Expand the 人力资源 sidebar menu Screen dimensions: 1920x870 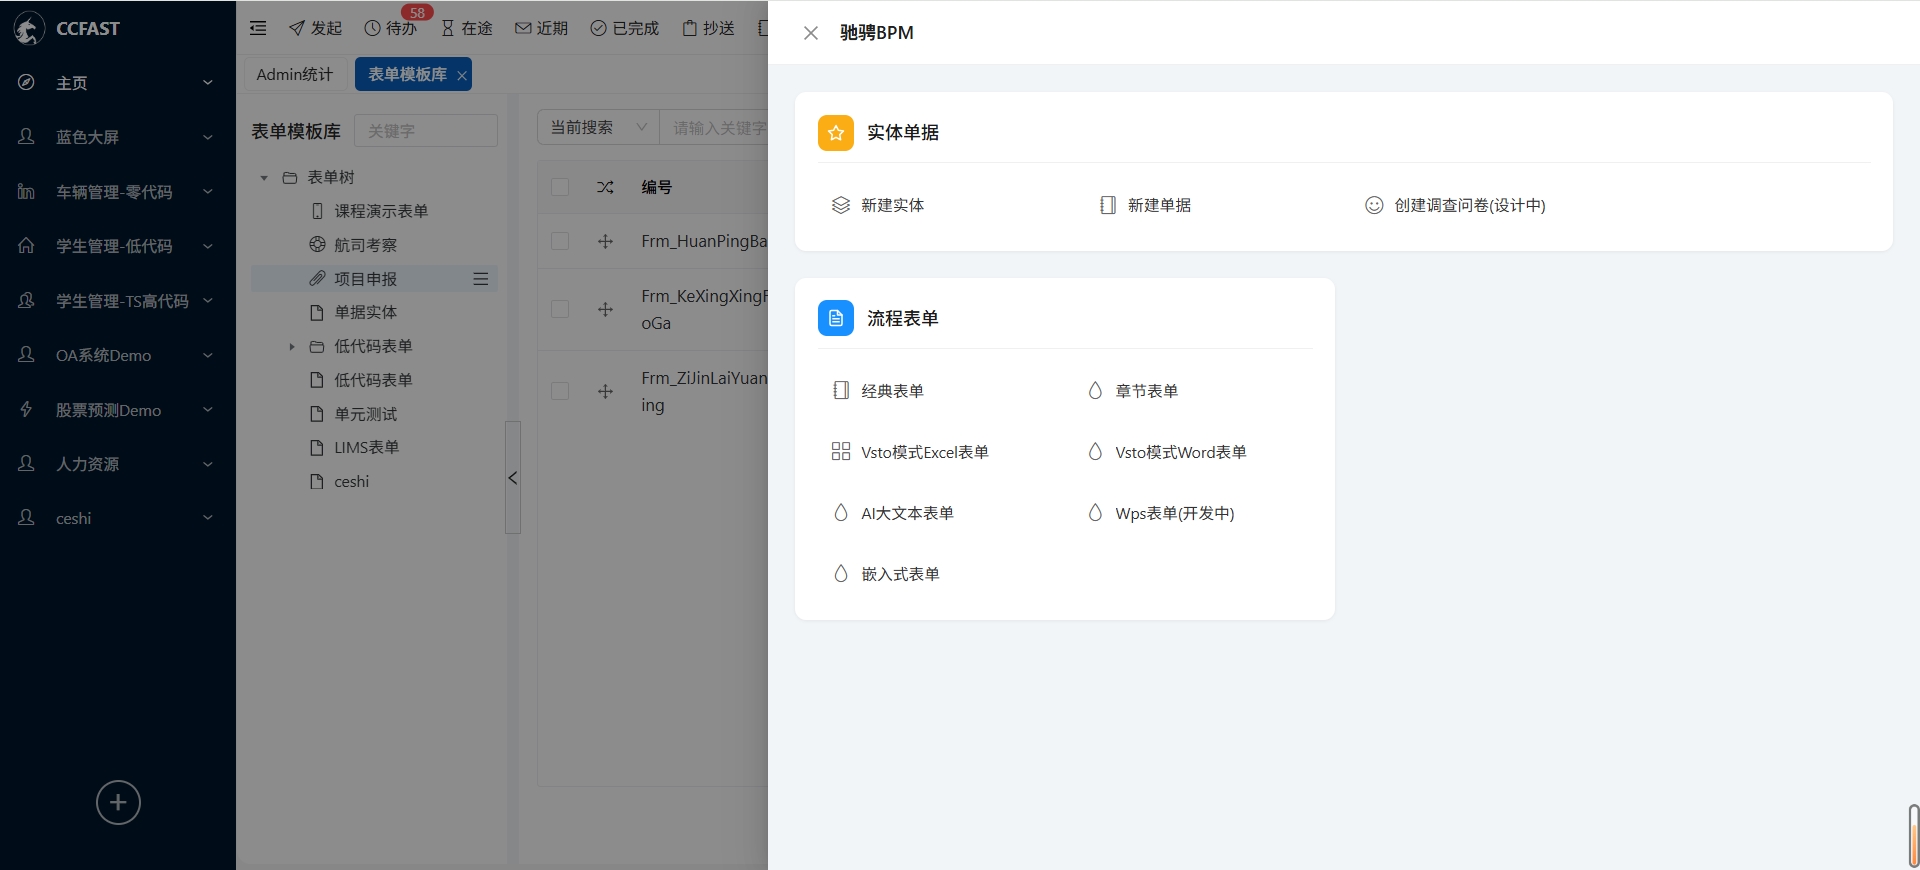tap(118, 464)
